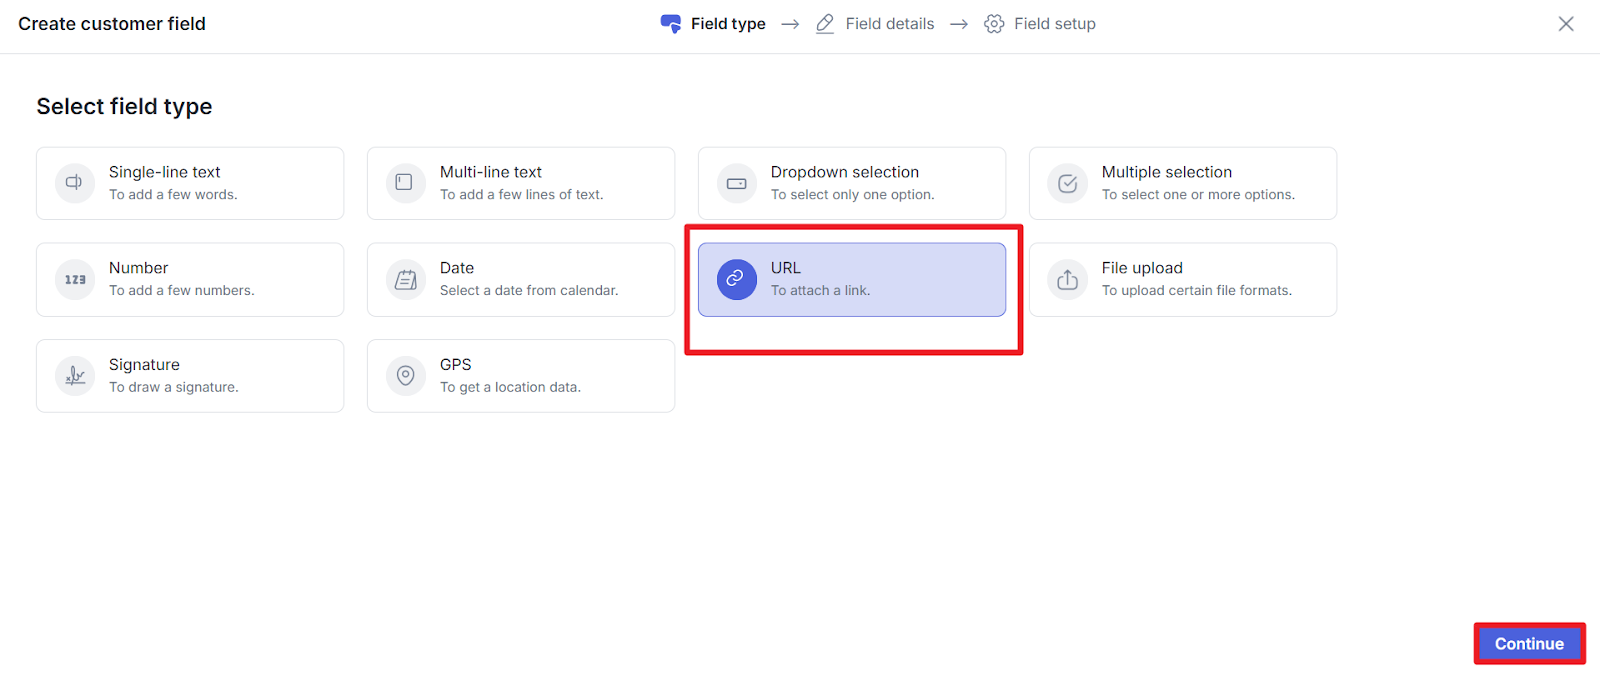Choose the Signature field type card
1600x681 pixels.
(190, 376)
